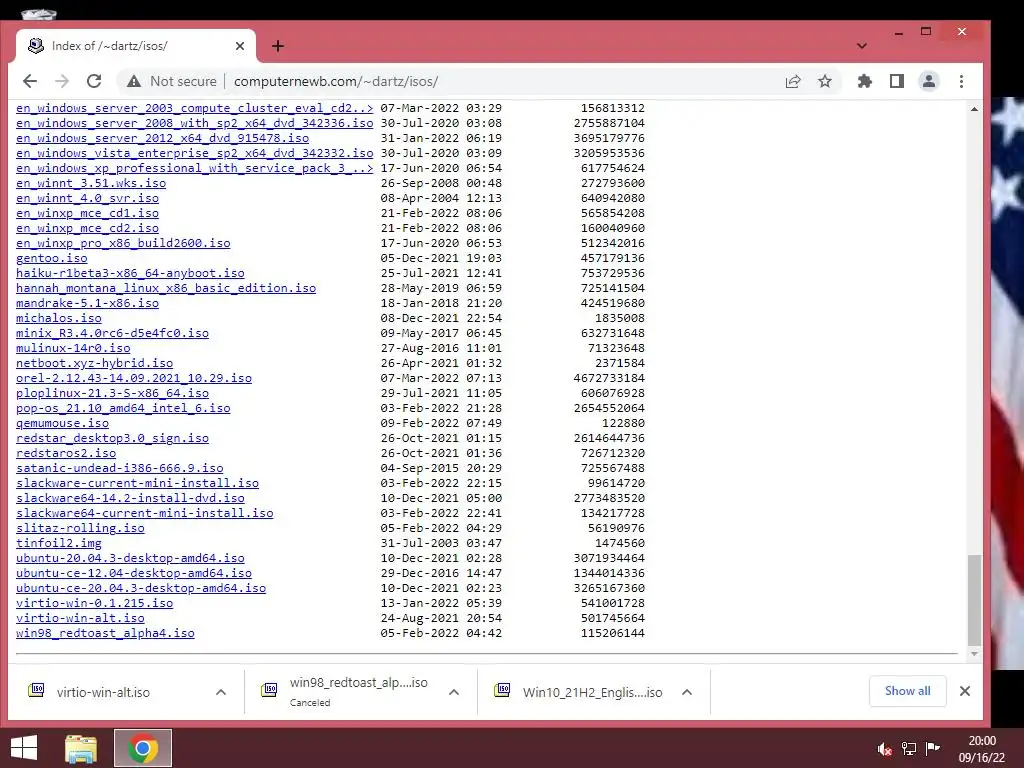Open options for virtio-win-alt.iso download
The width and height of the screenshot is (1024, 768).
[x=221, y=692]
